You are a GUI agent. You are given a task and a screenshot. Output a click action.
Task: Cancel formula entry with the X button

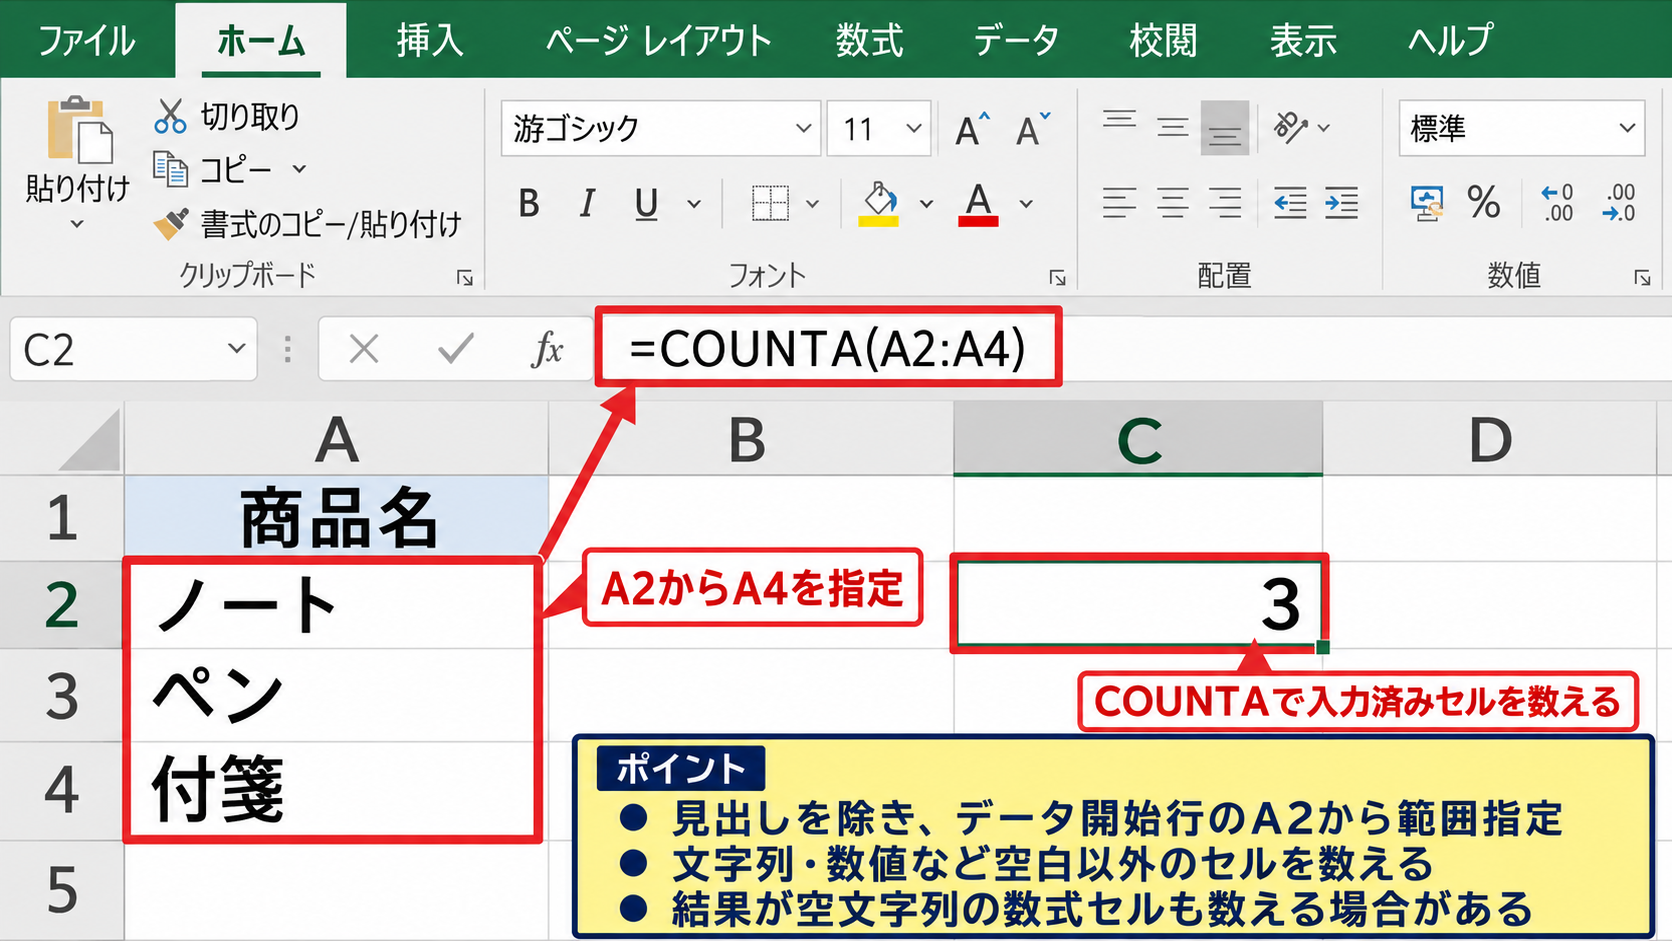364,349
